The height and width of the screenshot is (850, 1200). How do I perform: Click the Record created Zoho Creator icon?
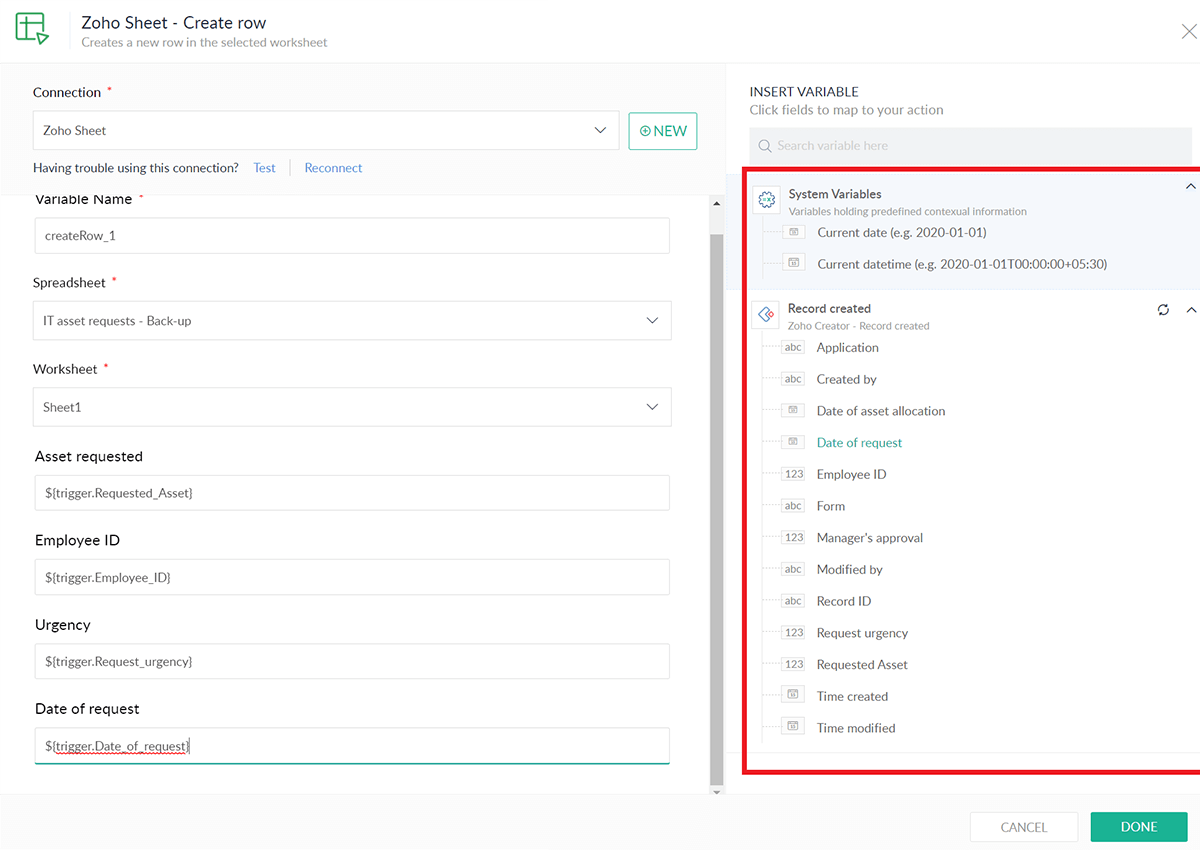click(x=766, y=314)
